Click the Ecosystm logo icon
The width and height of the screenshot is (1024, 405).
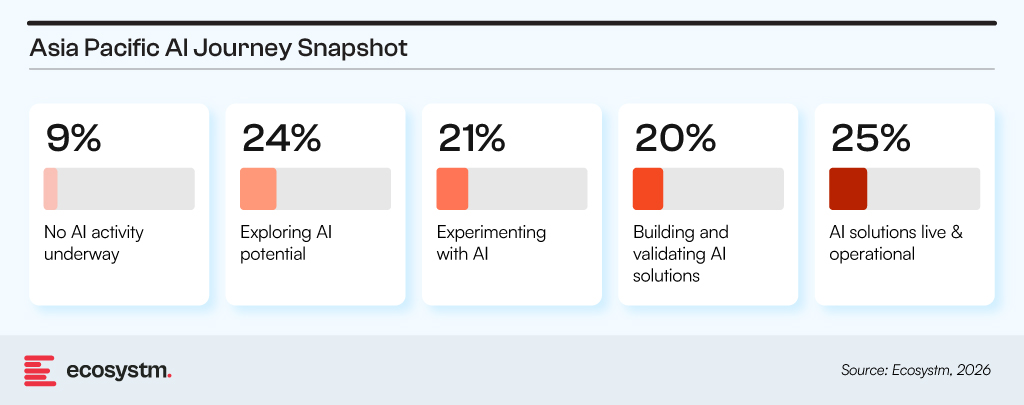(x=39, y=369)
